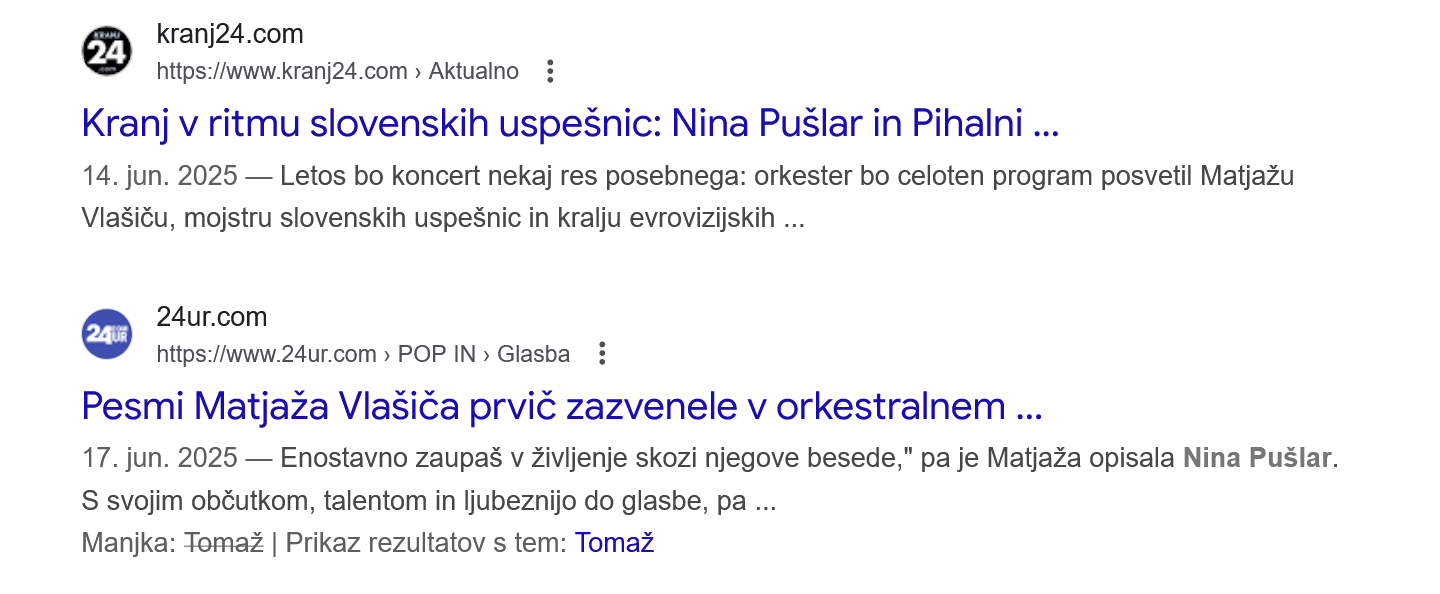Image resolution: width=1440 pixels, height=594 pixels.
Task: Click the 'Aktualno' breadcrumb segment
Action: pyautogui.click(x=474, y=71)
